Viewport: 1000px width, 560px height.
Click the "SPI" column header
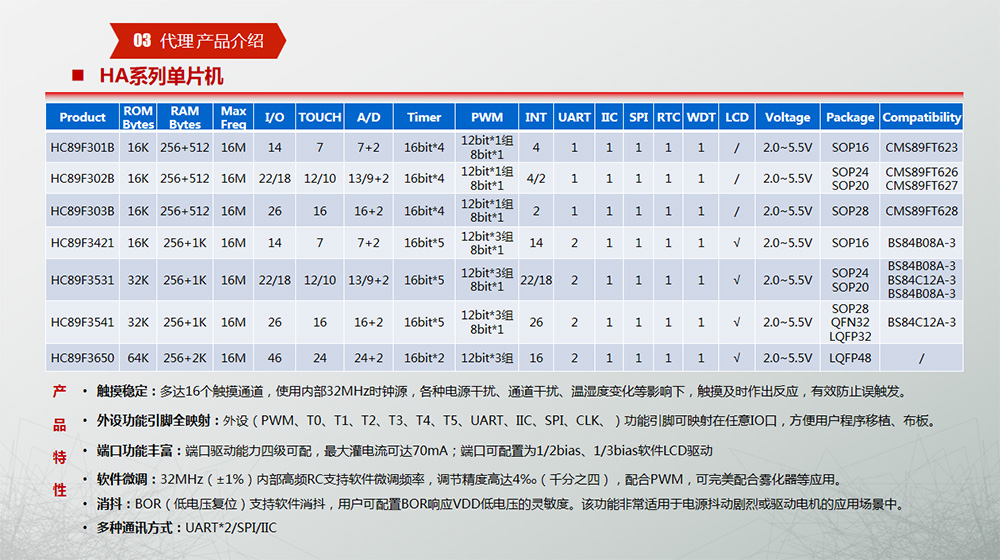click(638, 117)
